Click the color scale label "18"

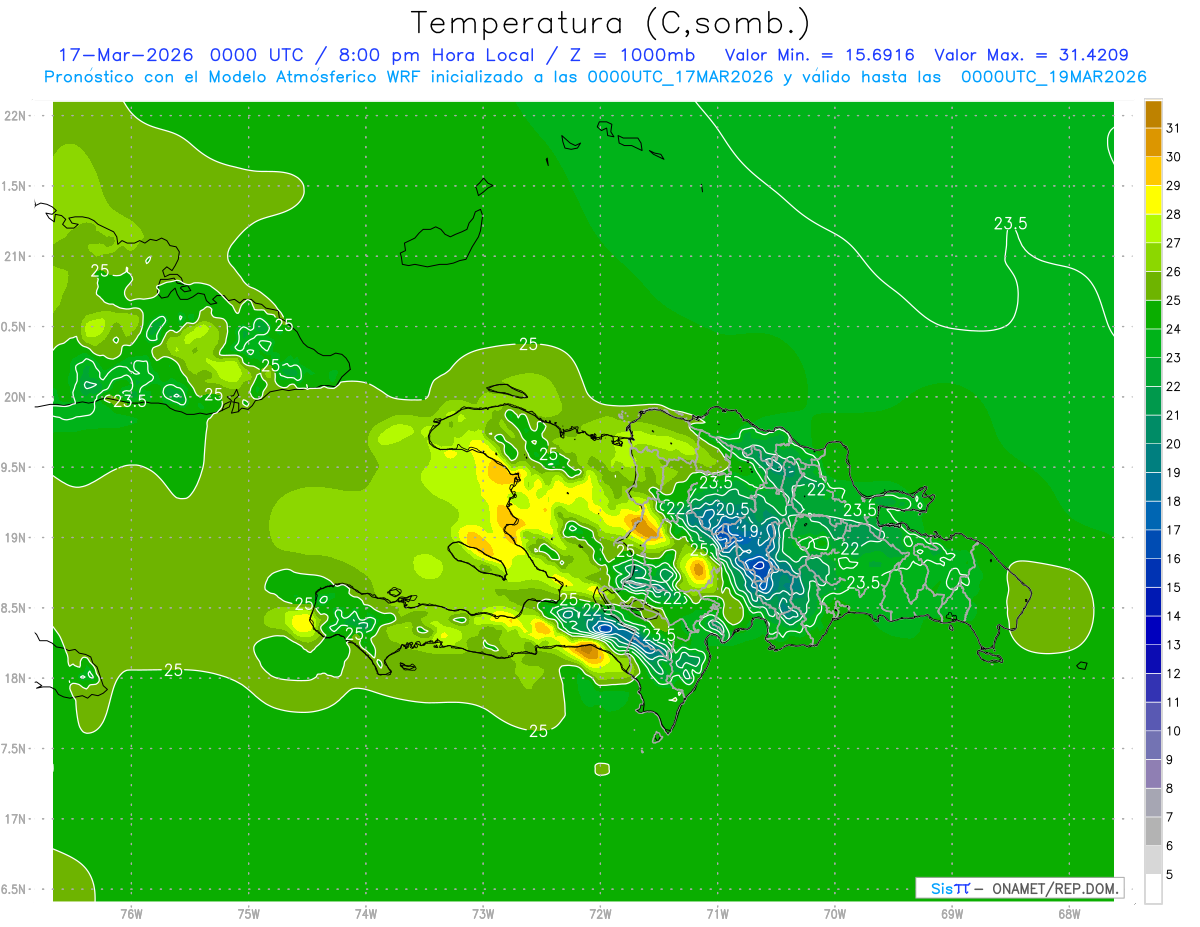coord(1173,501)
